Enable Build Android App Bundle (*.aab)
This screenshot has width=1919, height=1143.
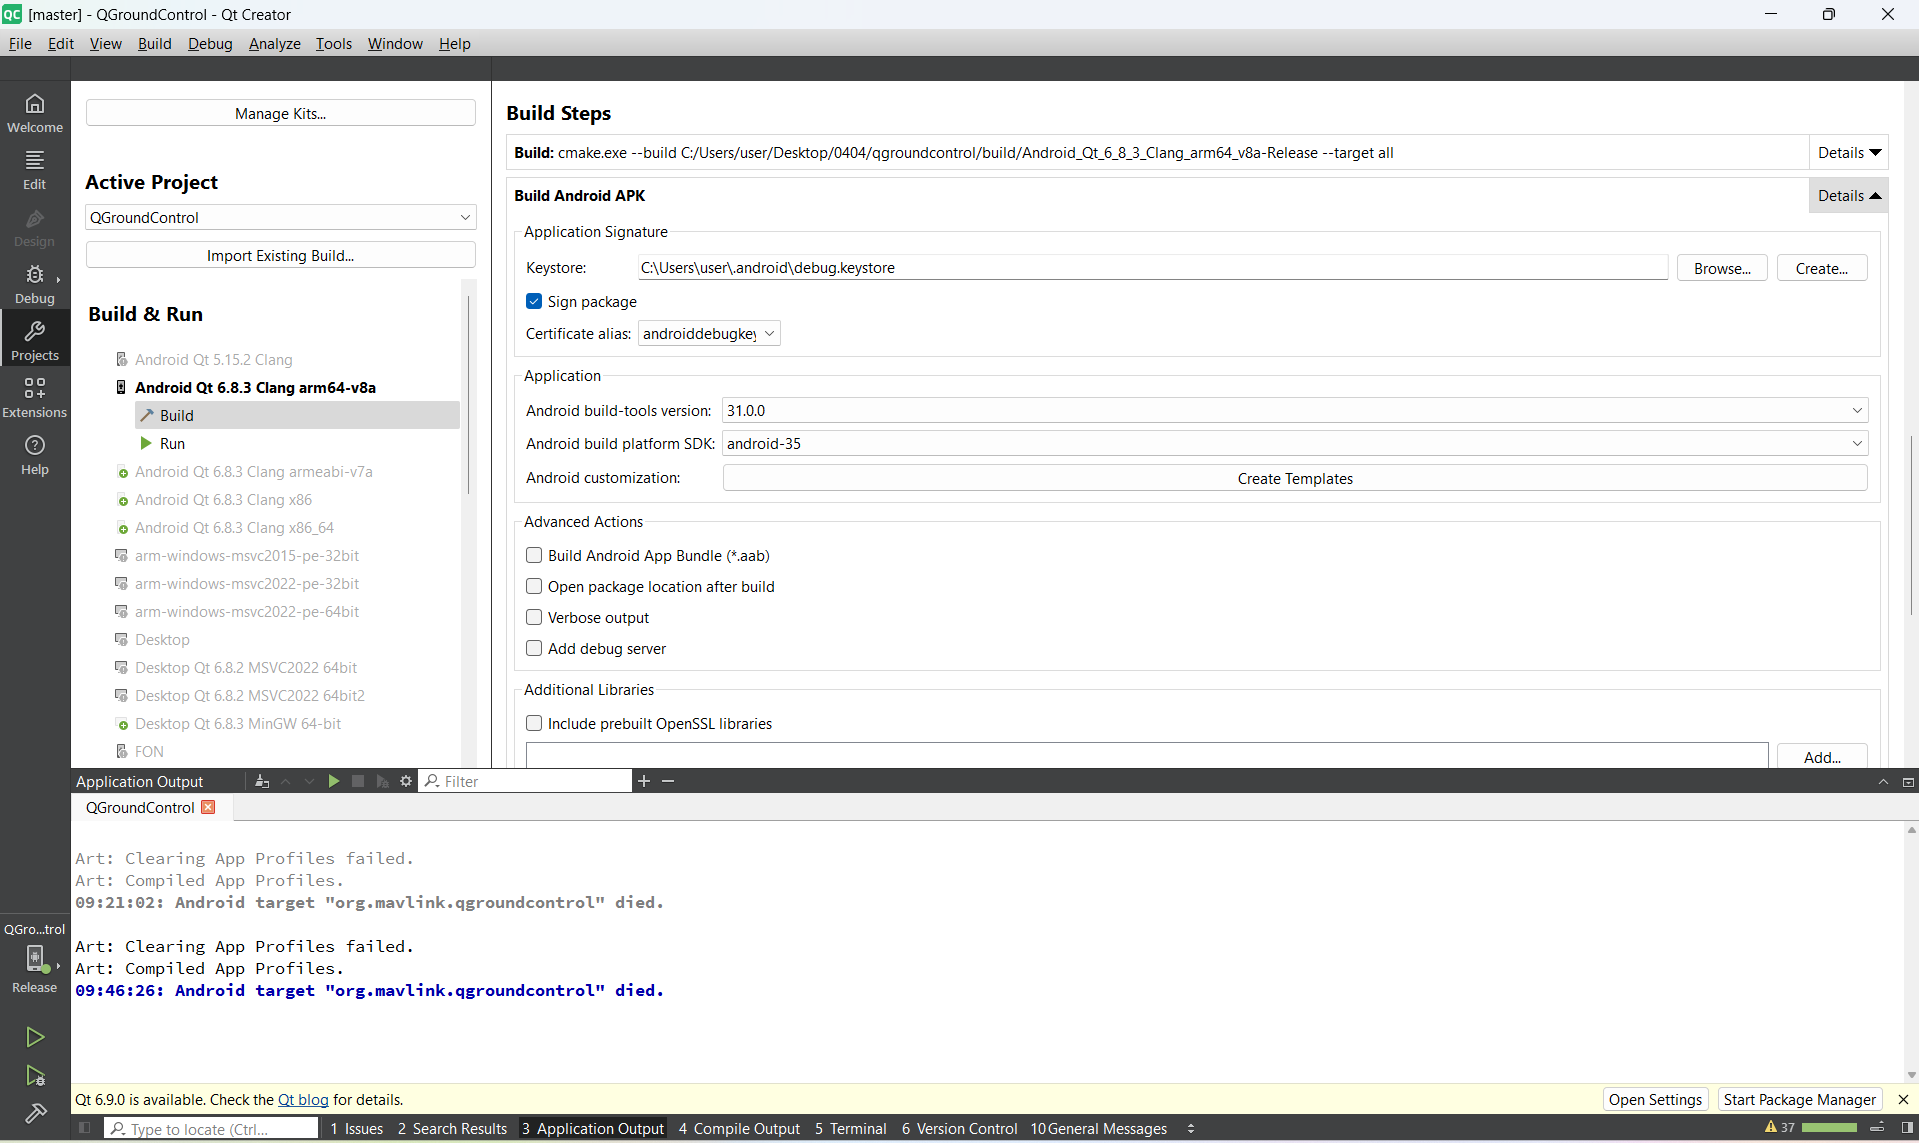pyautogui.click(x=534, y=555)
